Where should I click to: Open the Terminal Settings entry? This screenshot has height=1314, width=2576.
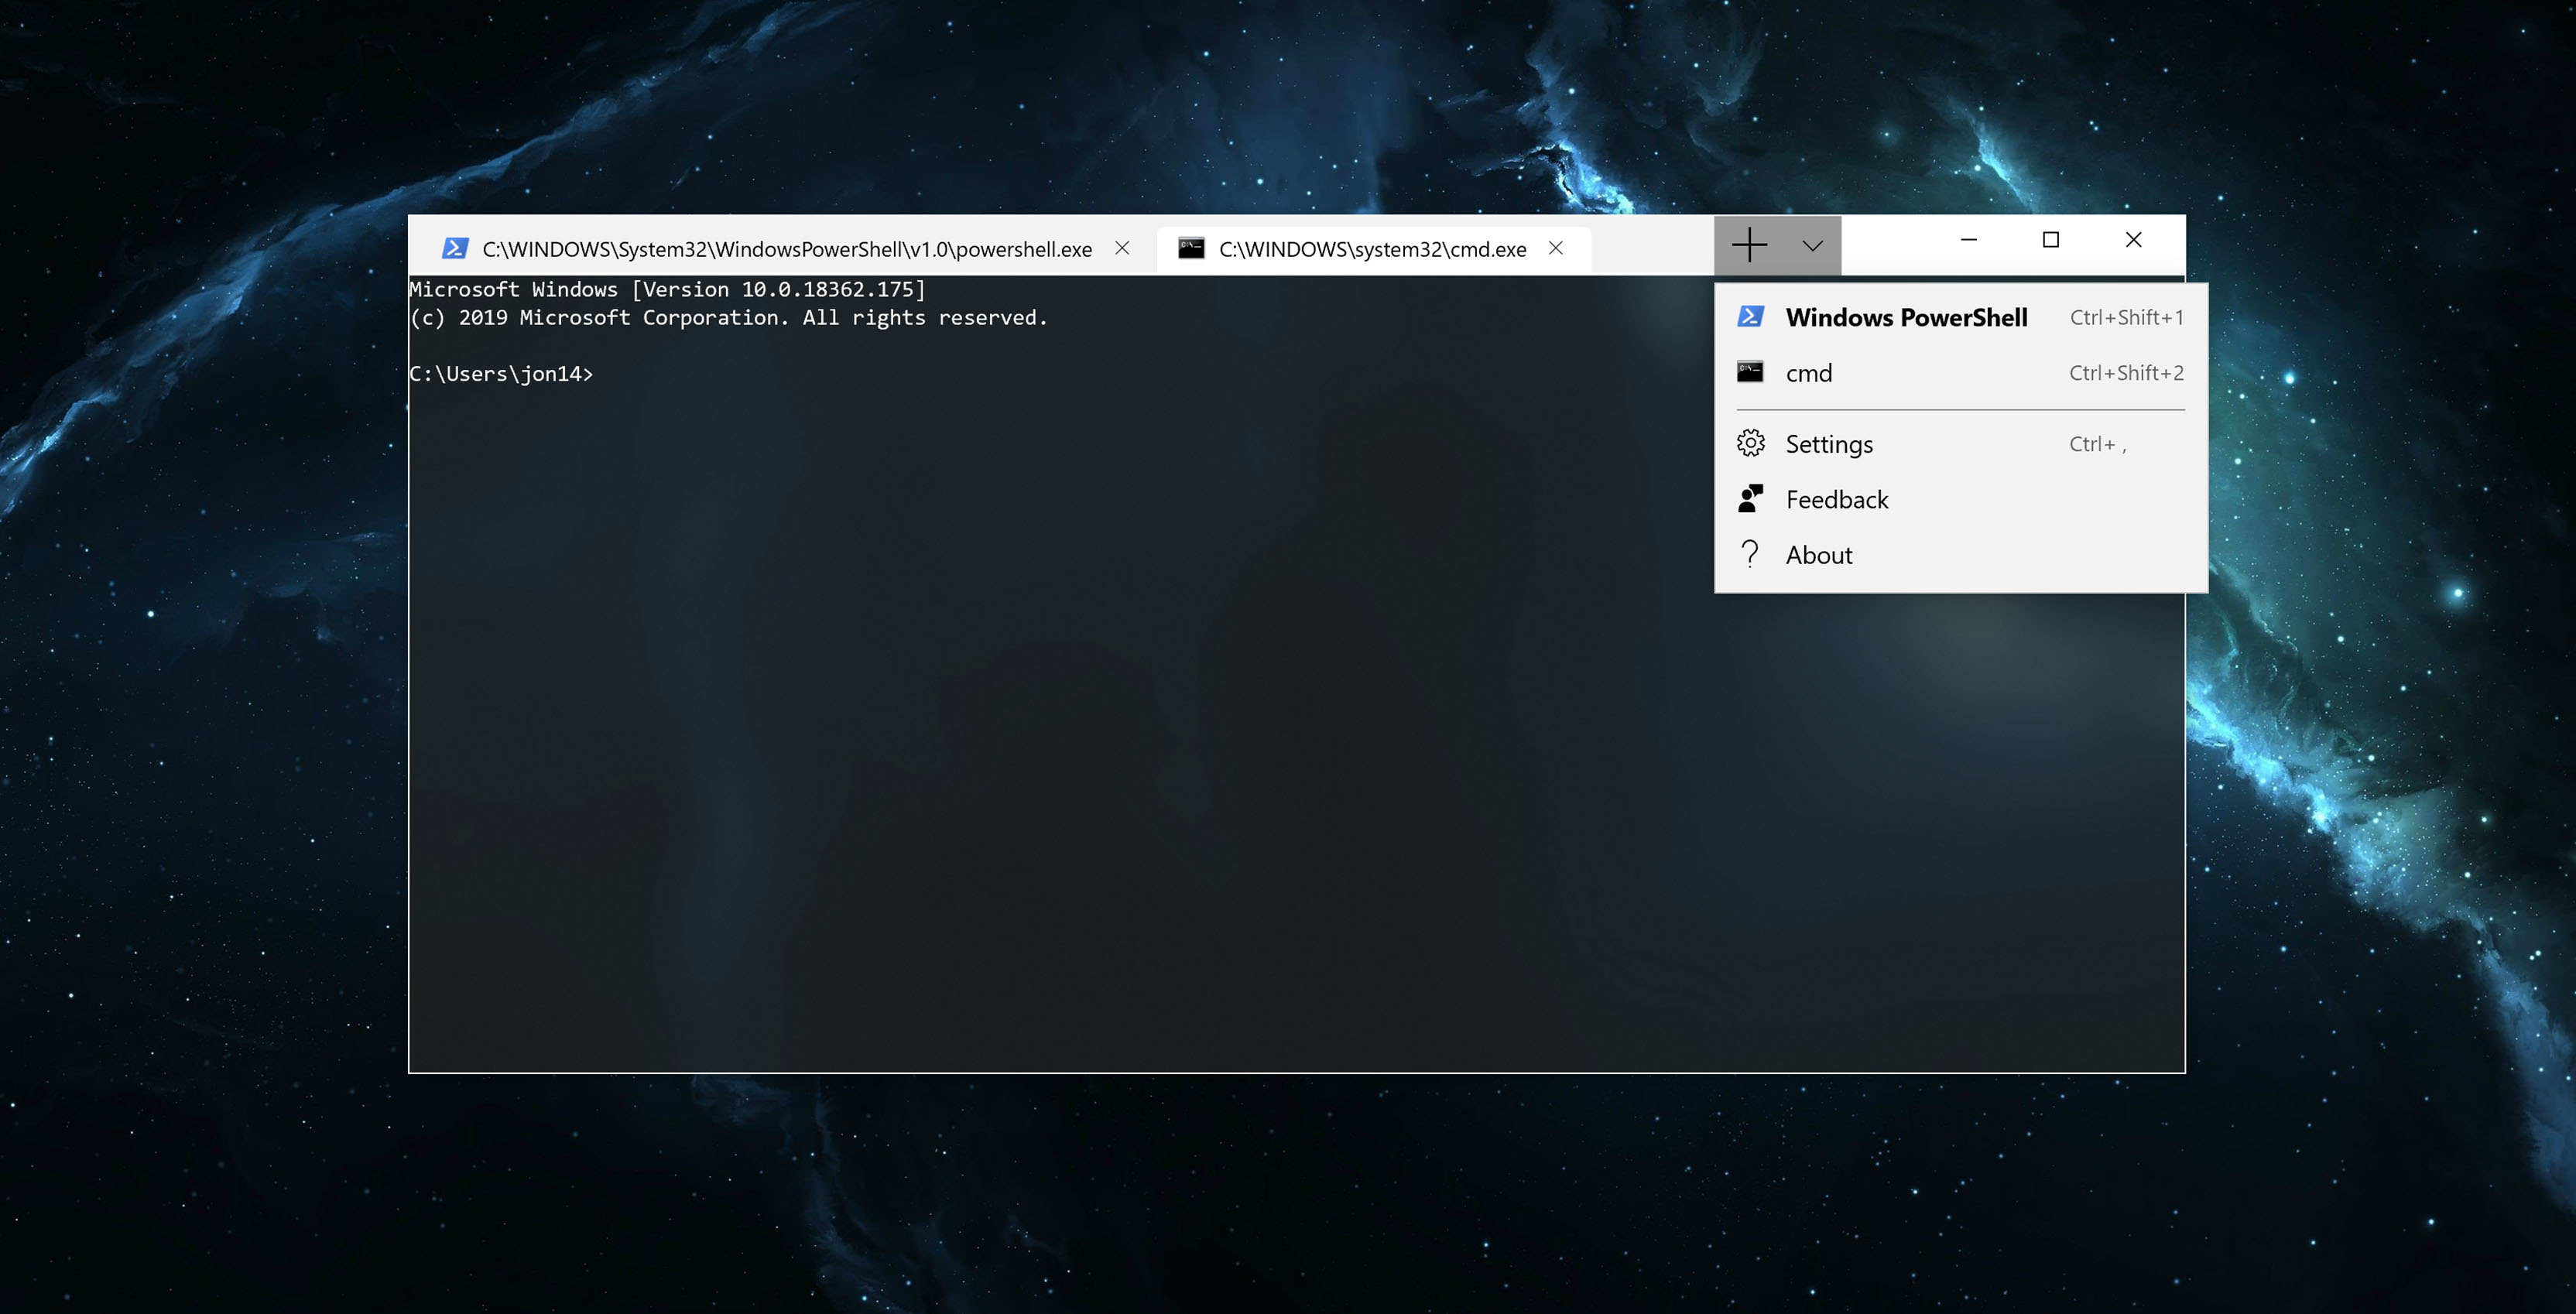coord(1829,443)
